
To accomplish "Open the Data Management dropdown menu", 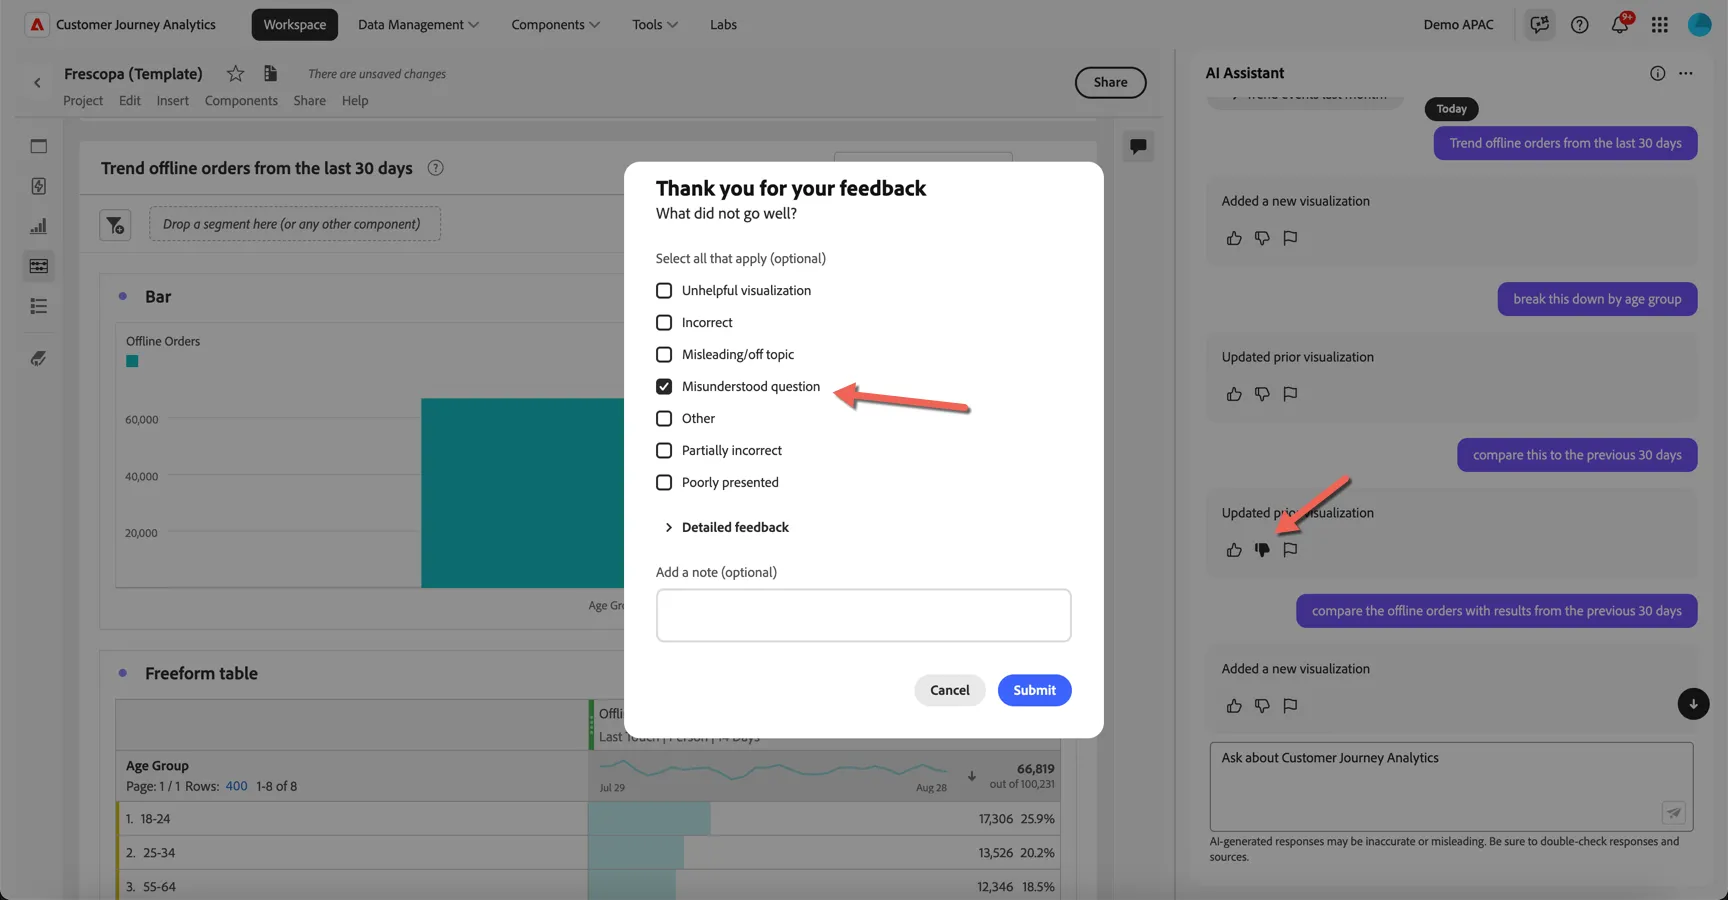I will point(418,24).
